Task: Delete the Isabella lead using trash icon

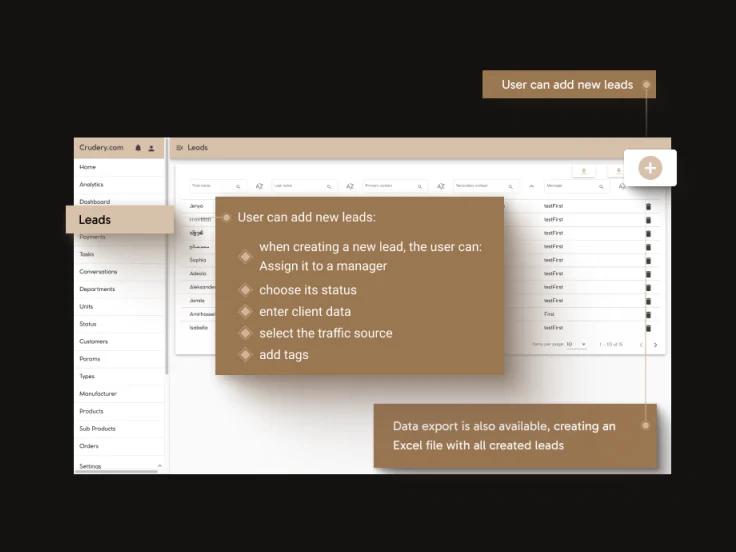Action: (648, 328)
